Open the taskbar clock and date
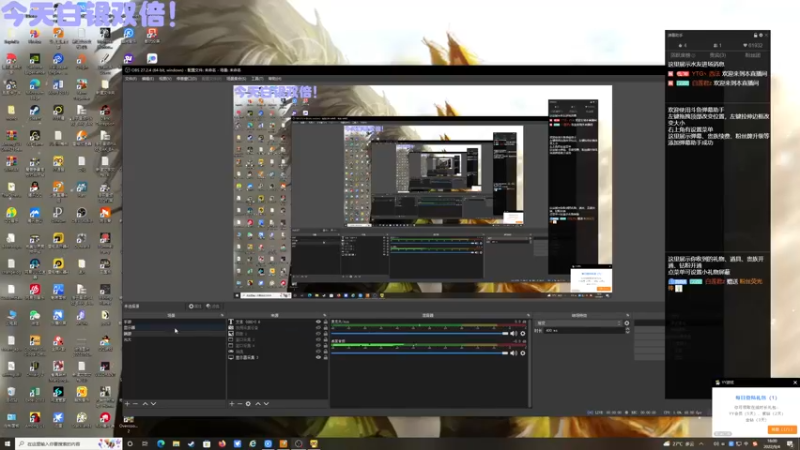This screenshot has width=800, height=450. 772,444
